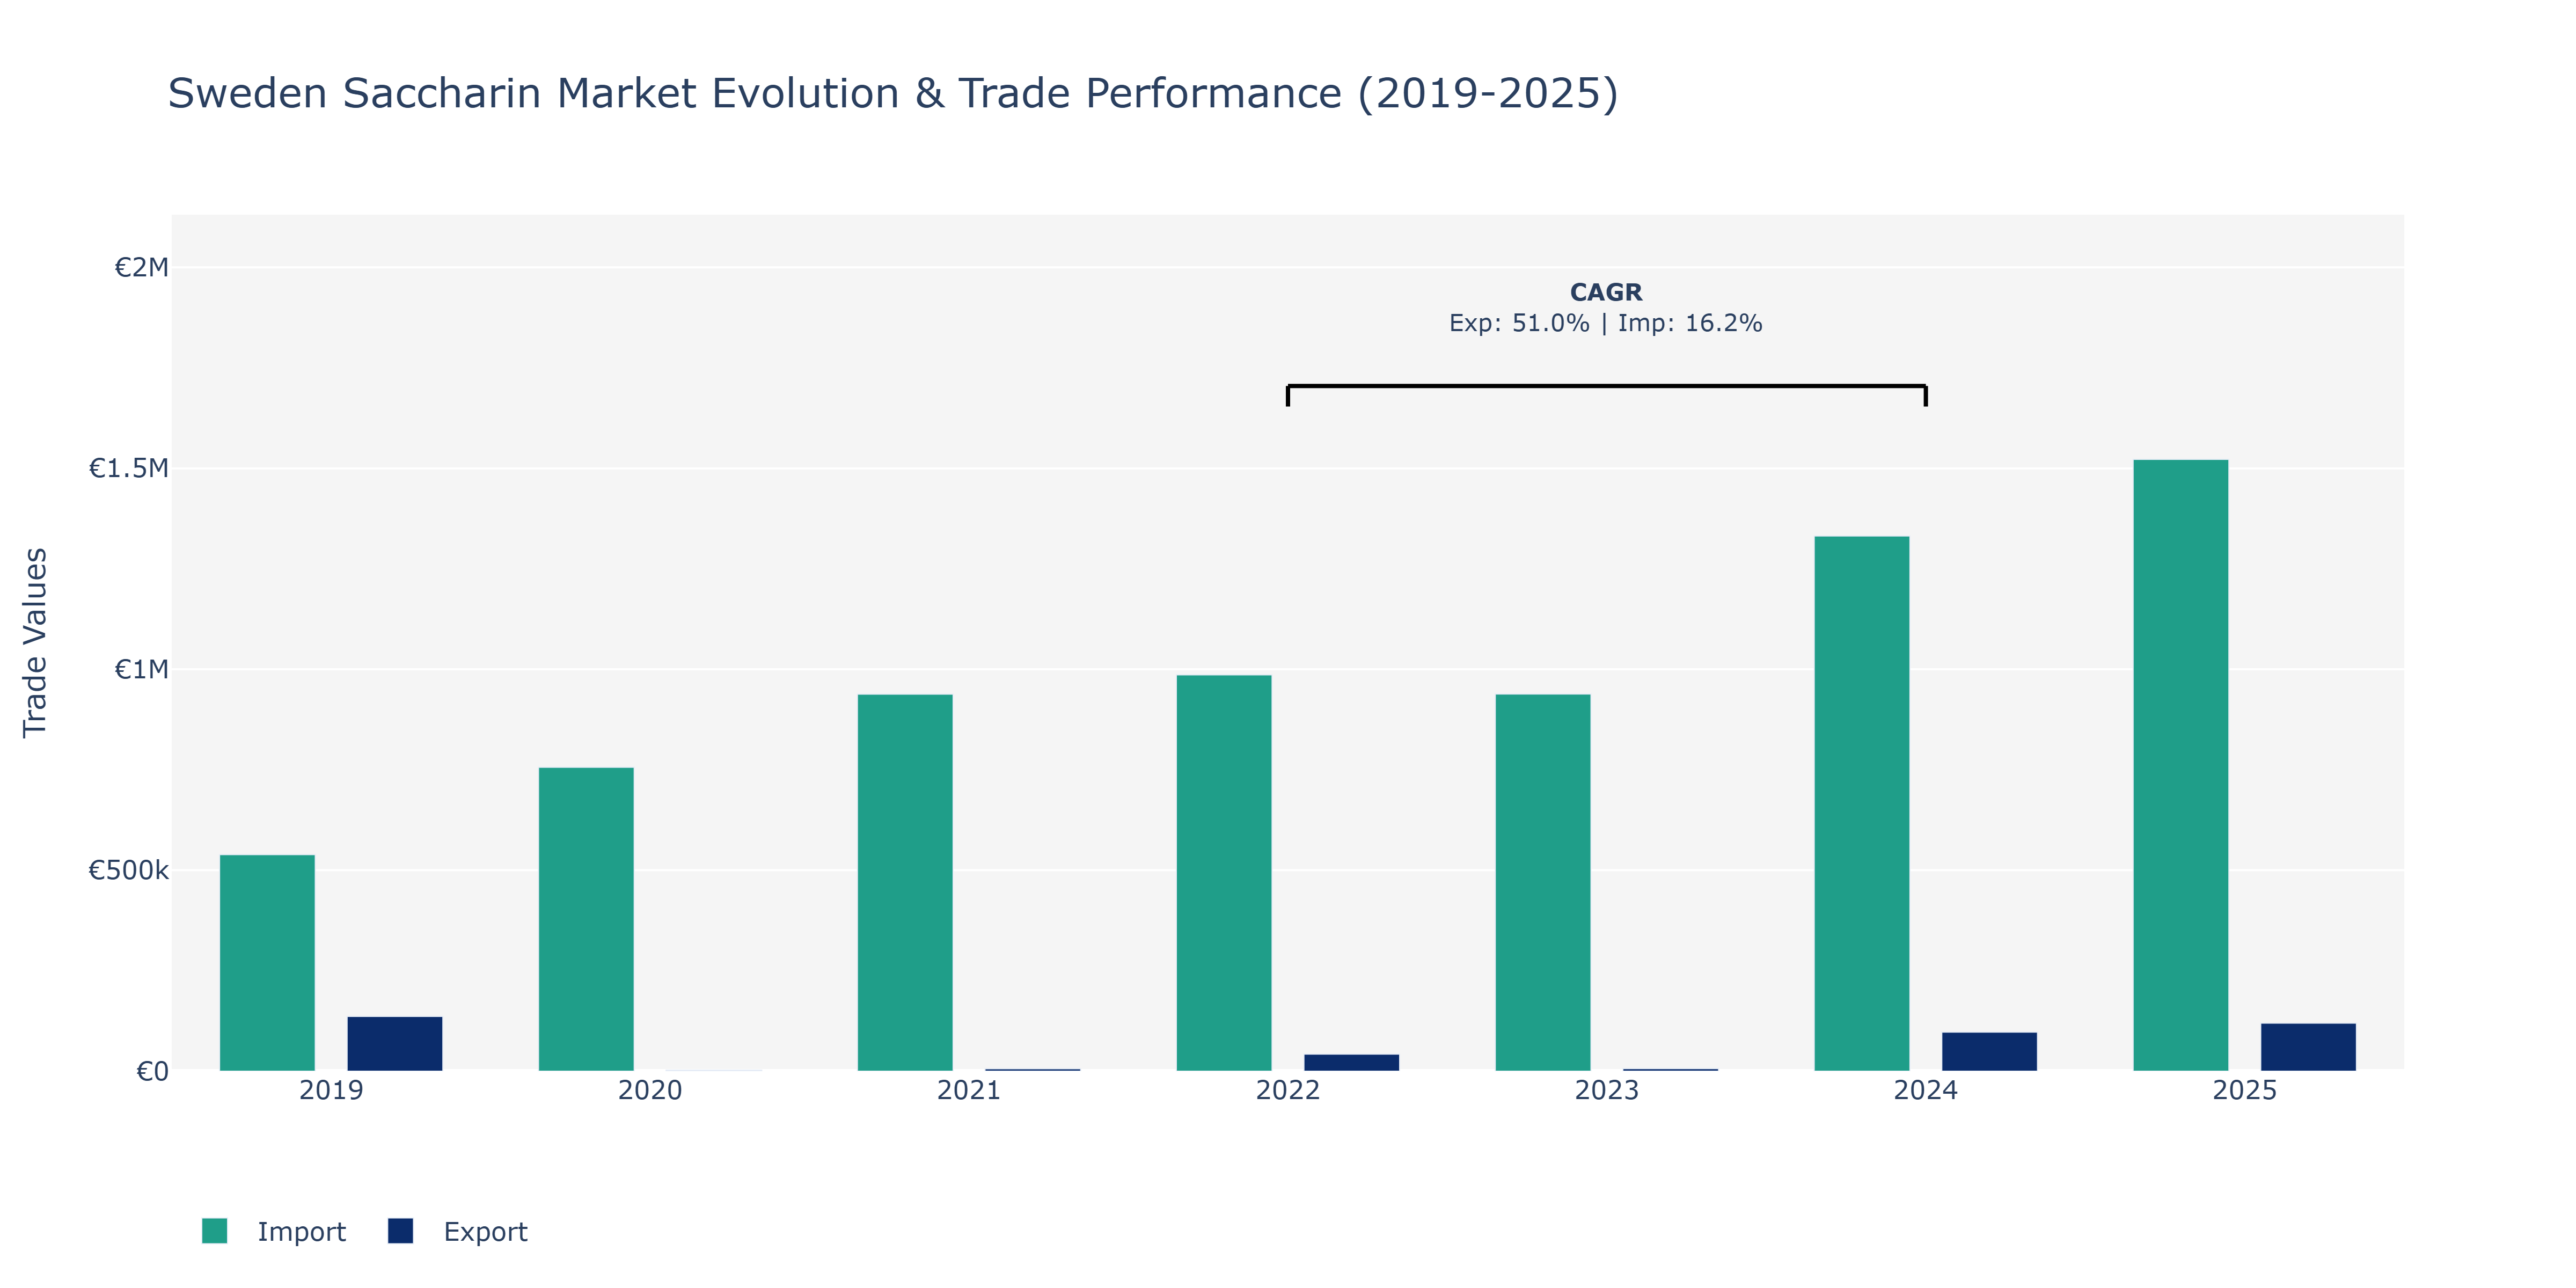
Task: Select the 2020 Import bar
Action: [586, 919]
